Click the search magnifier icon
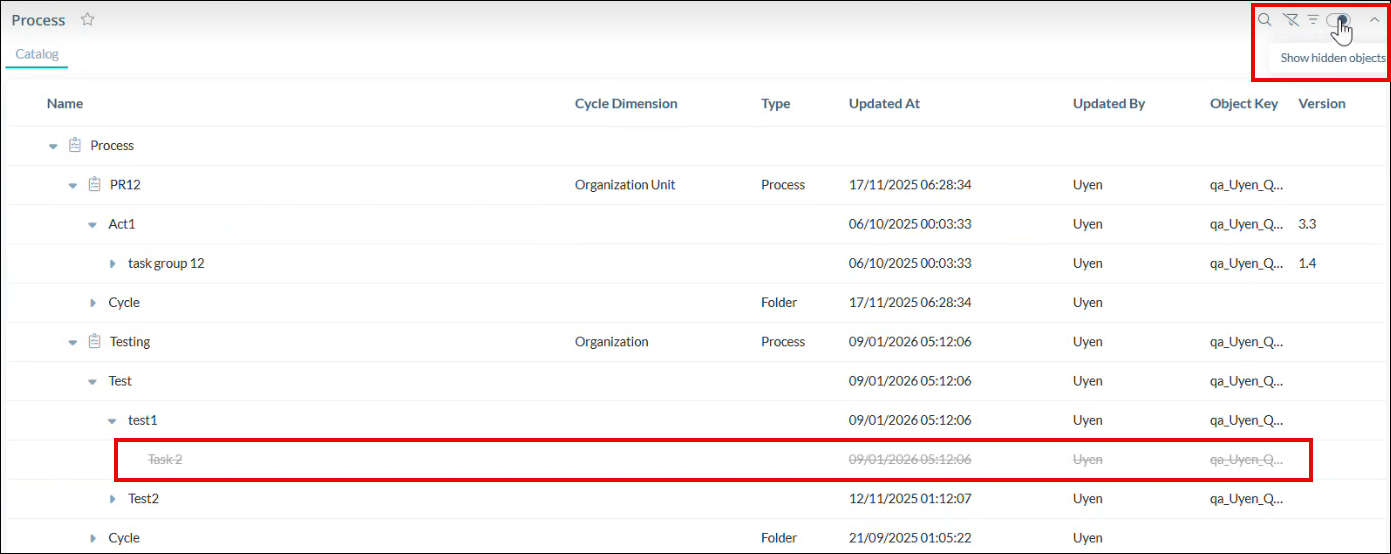The width and height of the screenshot is (1391, 554). [1264, 20]
